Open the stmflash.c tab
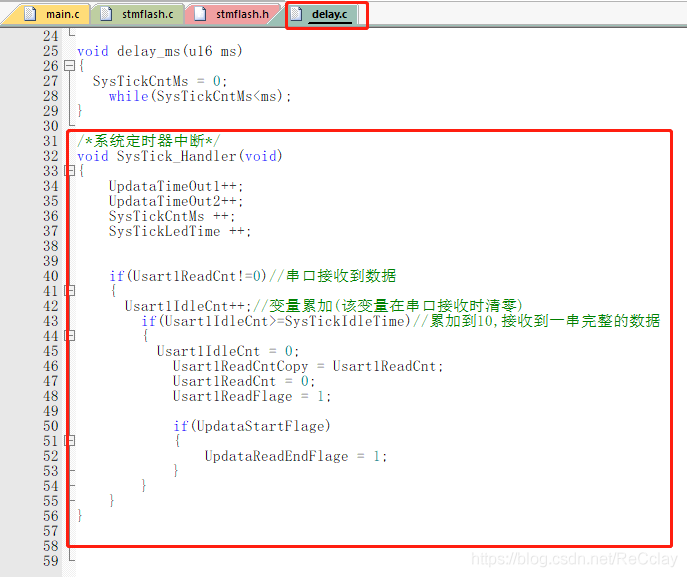The height and width of the screenshot is (577, 687). 138,14
